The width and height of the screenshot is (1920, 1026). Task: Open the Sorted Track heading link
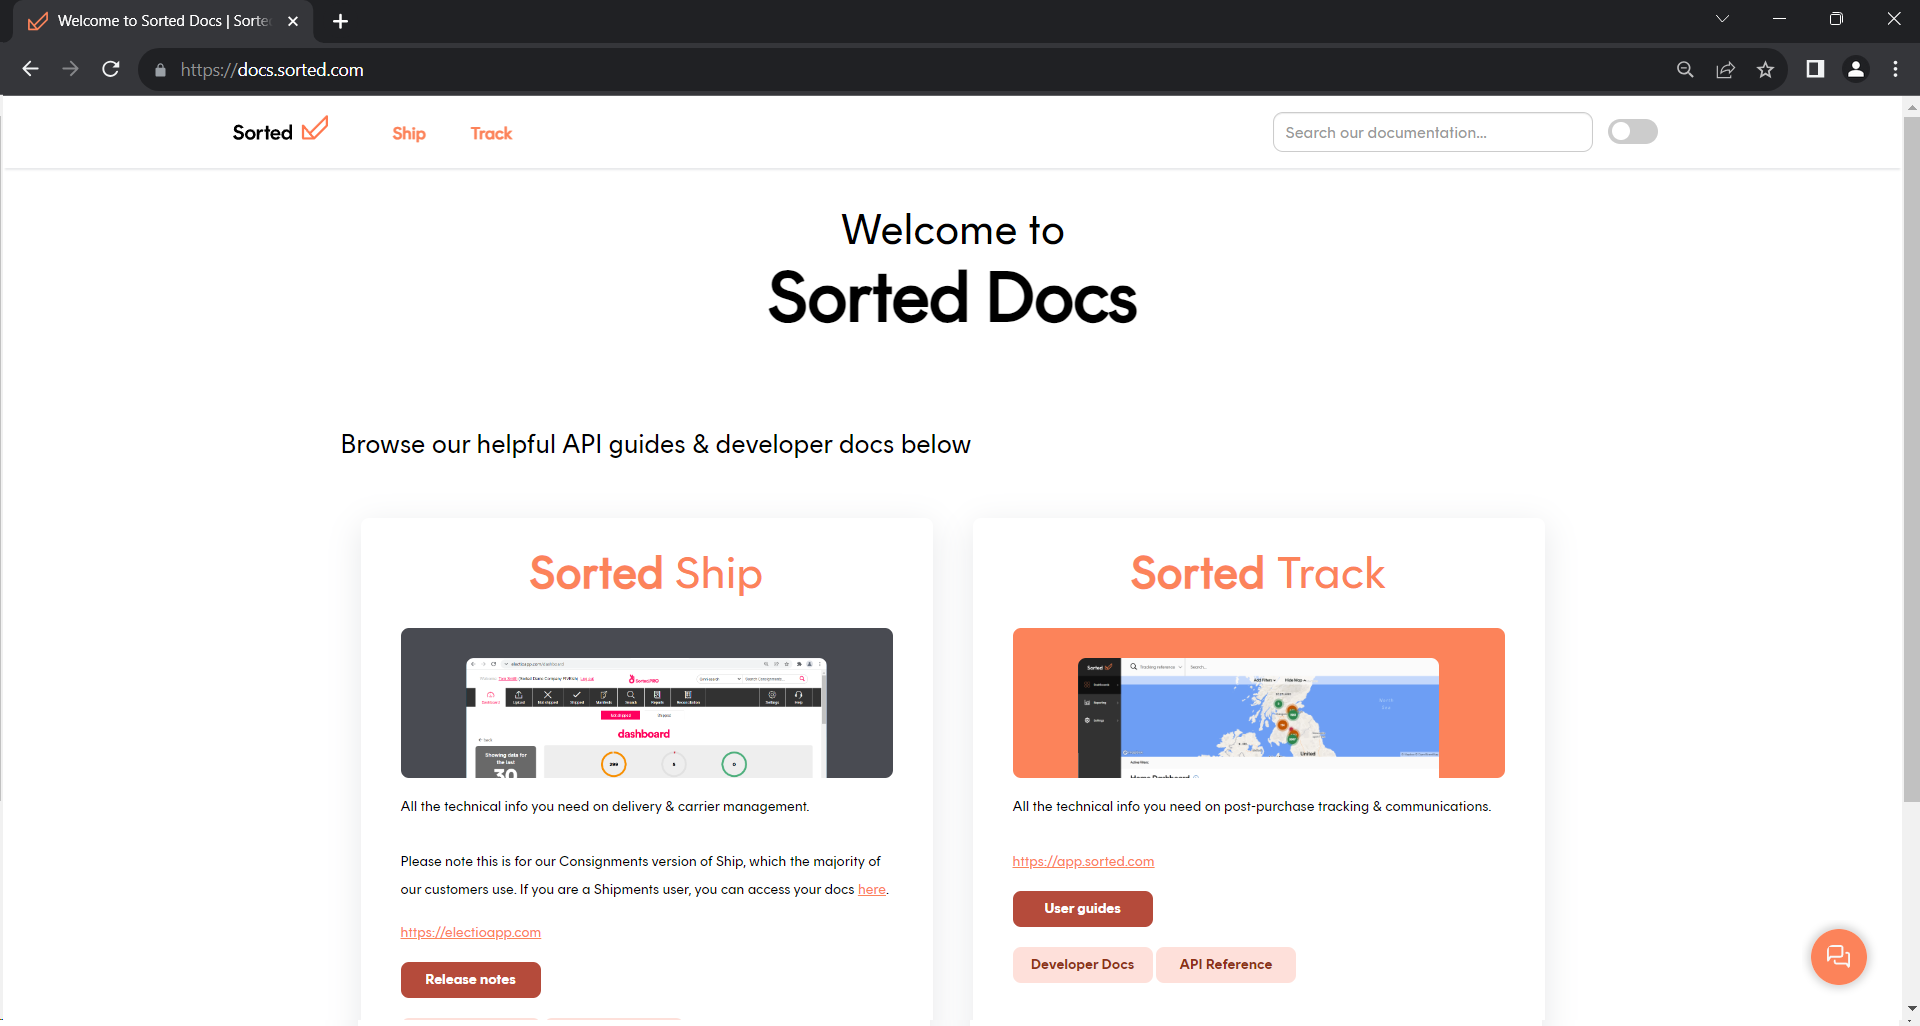(1258, 574)
